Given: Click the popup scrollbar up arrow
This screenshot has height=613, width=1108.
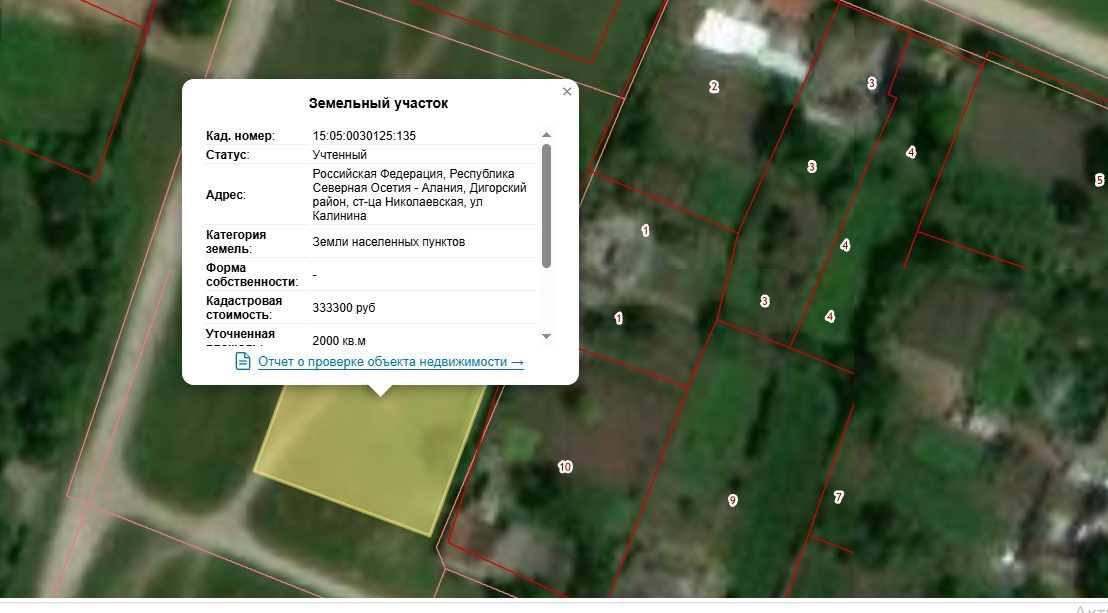Looking at the screenshot, I should tap(546, 134).
